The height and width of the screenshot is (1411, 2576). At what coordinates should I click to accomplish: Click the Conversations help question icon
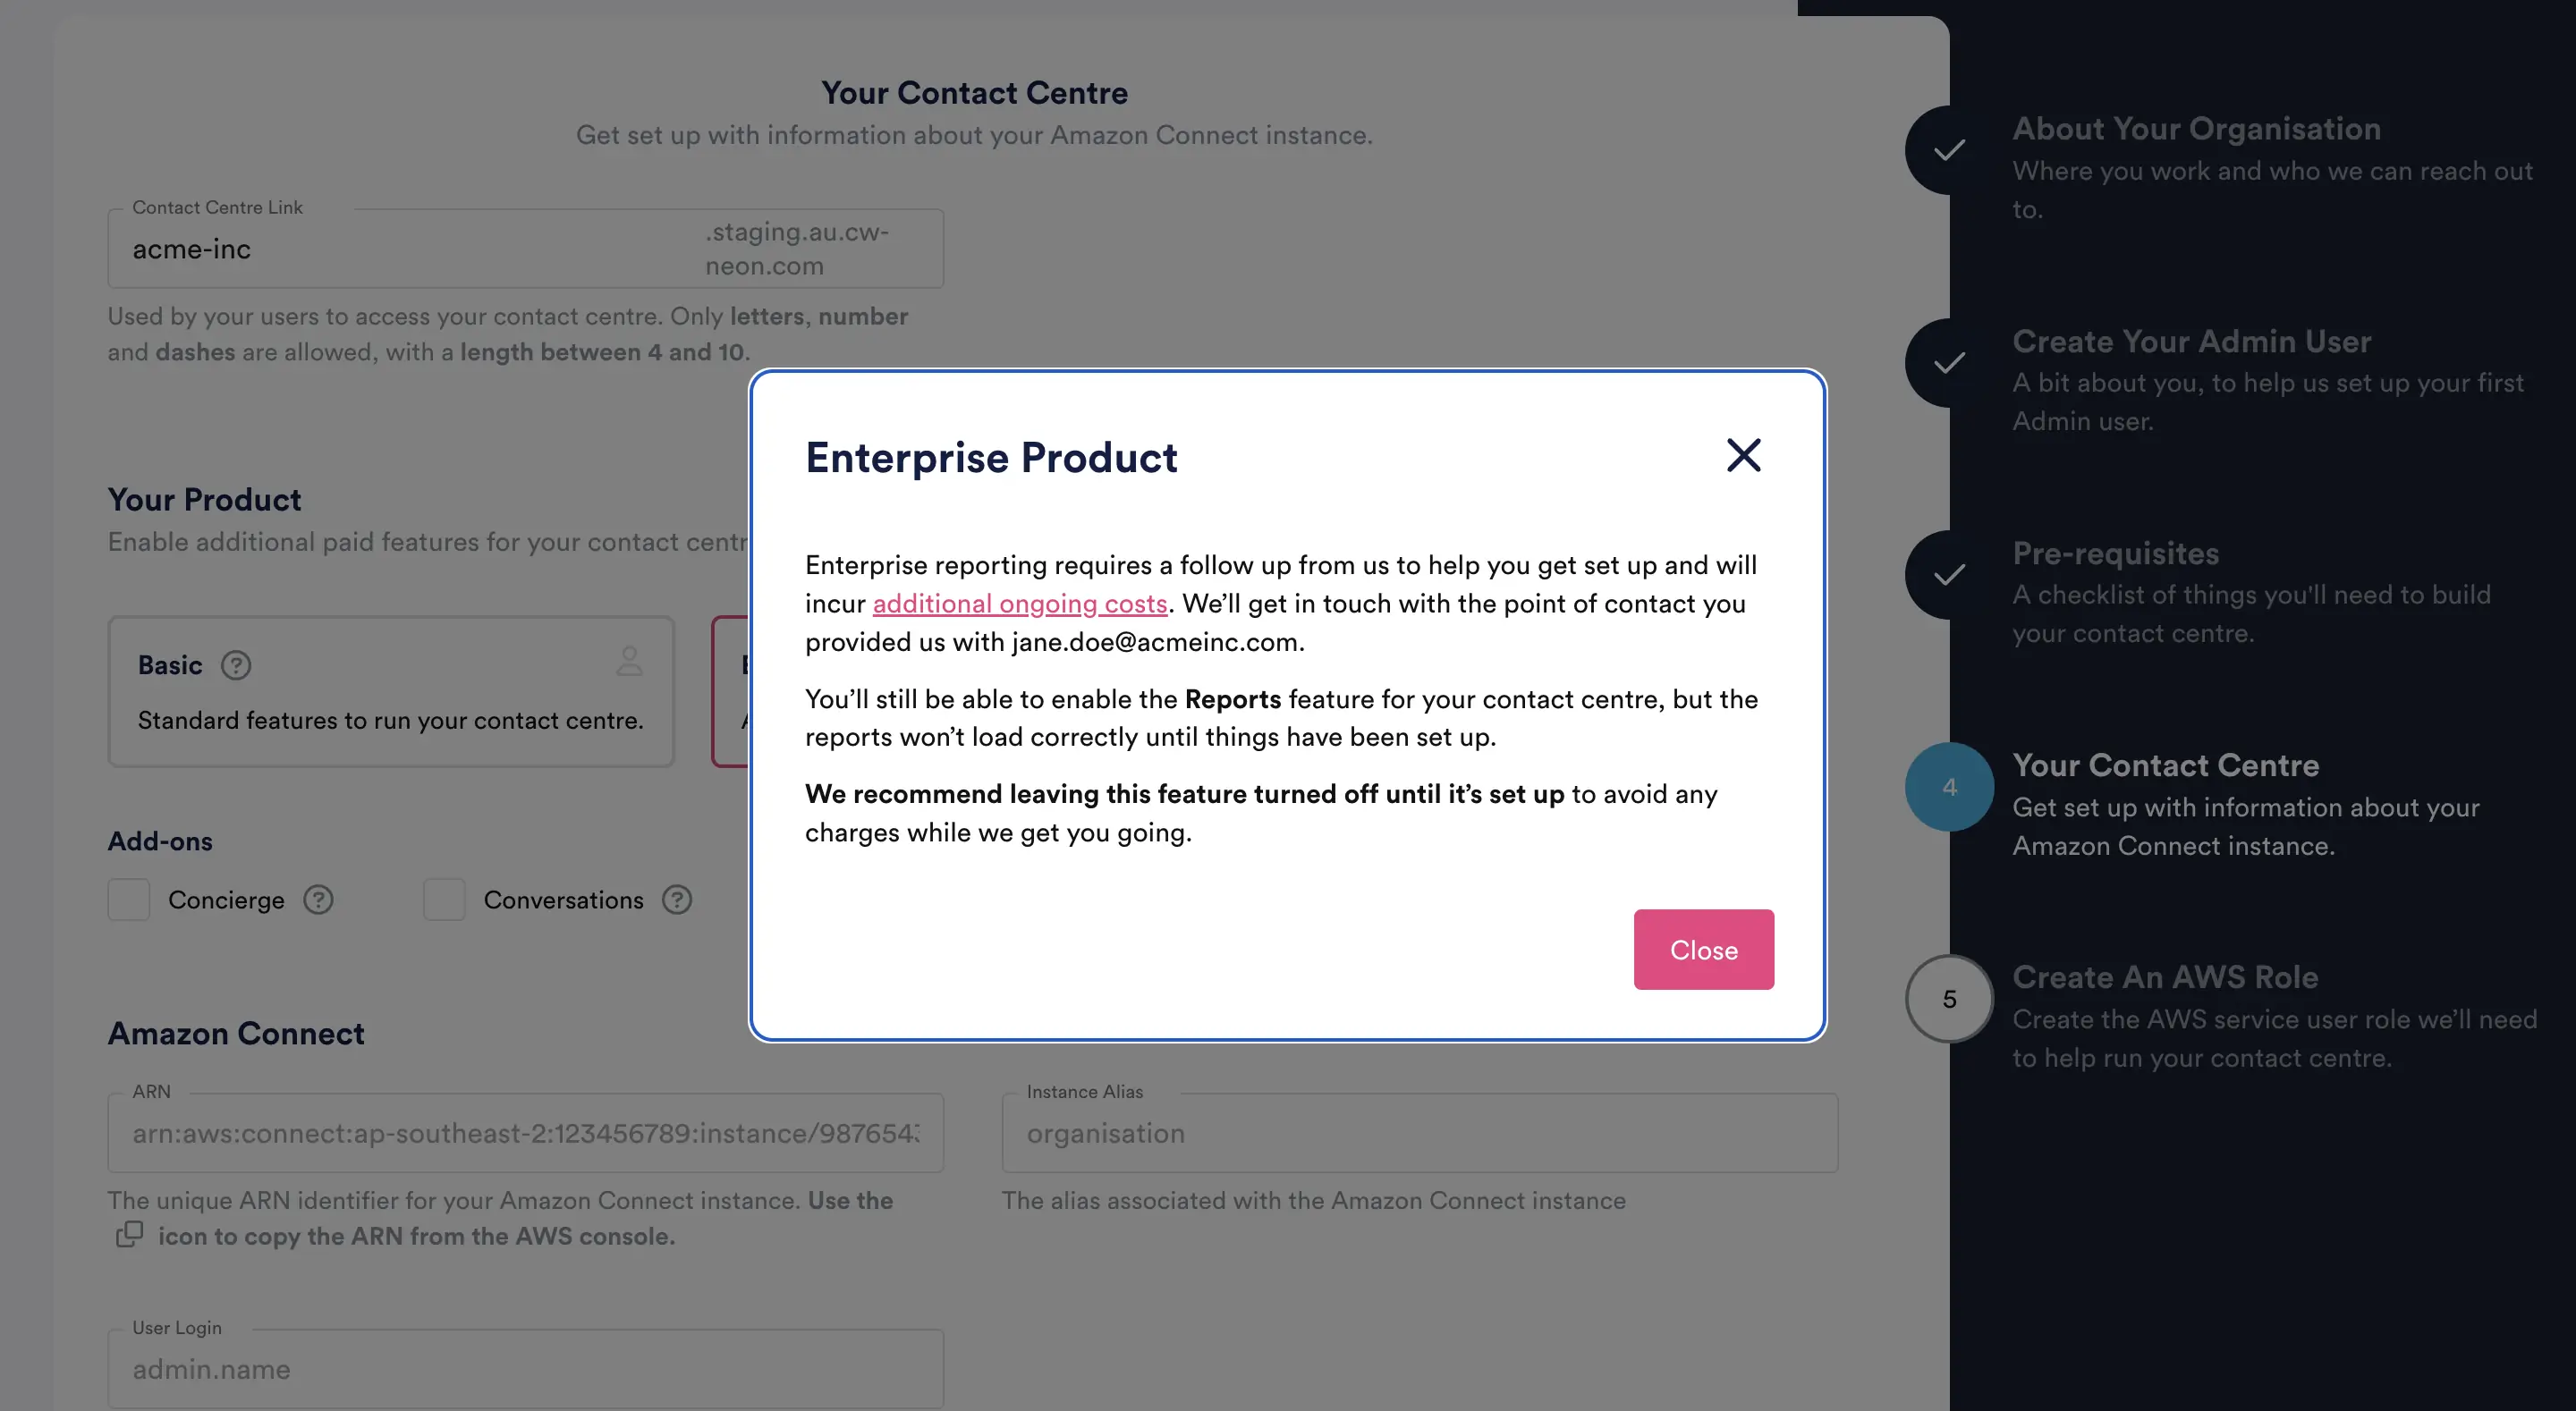[x=677, y=900]
